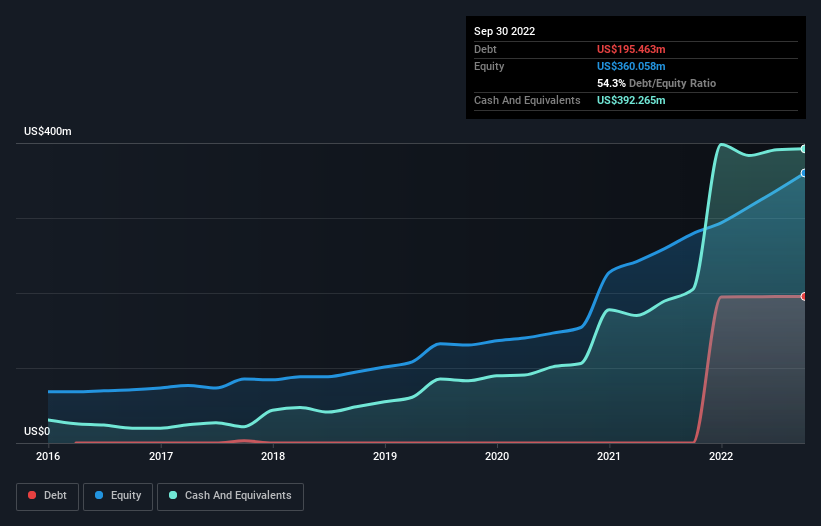821x526 pixels.
Task: Toggle Cash And Equivalents legend button
Action: point(230,496)
